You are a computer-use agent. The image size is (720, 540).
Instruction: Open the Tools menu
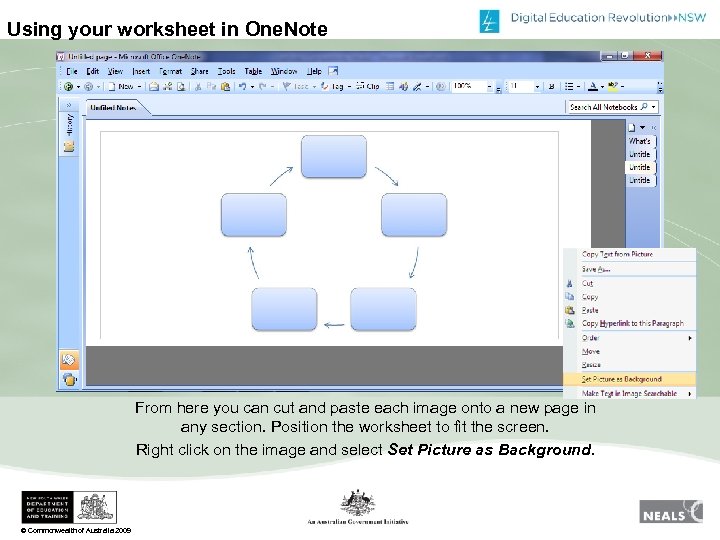pos(226,71)
